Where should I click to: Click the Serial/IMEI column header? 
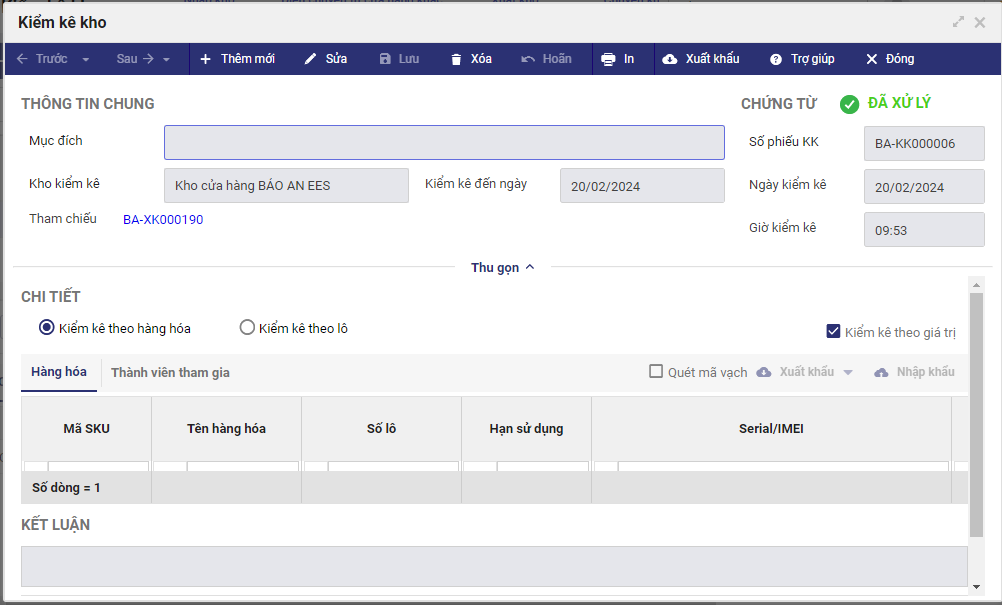(771, 429)
